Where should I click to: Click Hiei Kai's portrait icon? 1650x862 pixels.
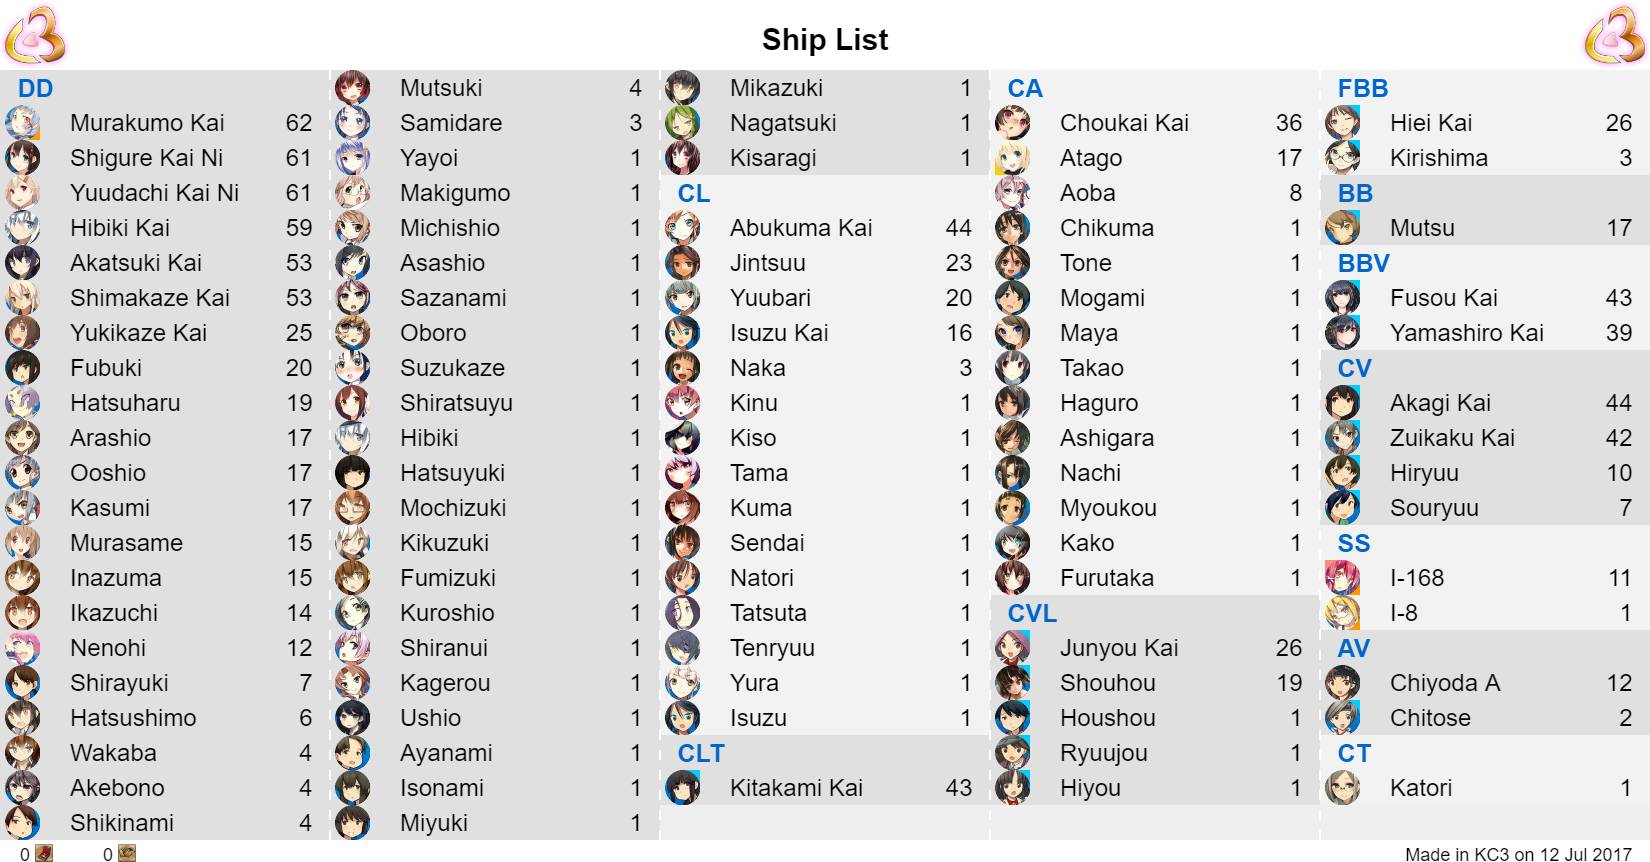1342,123
